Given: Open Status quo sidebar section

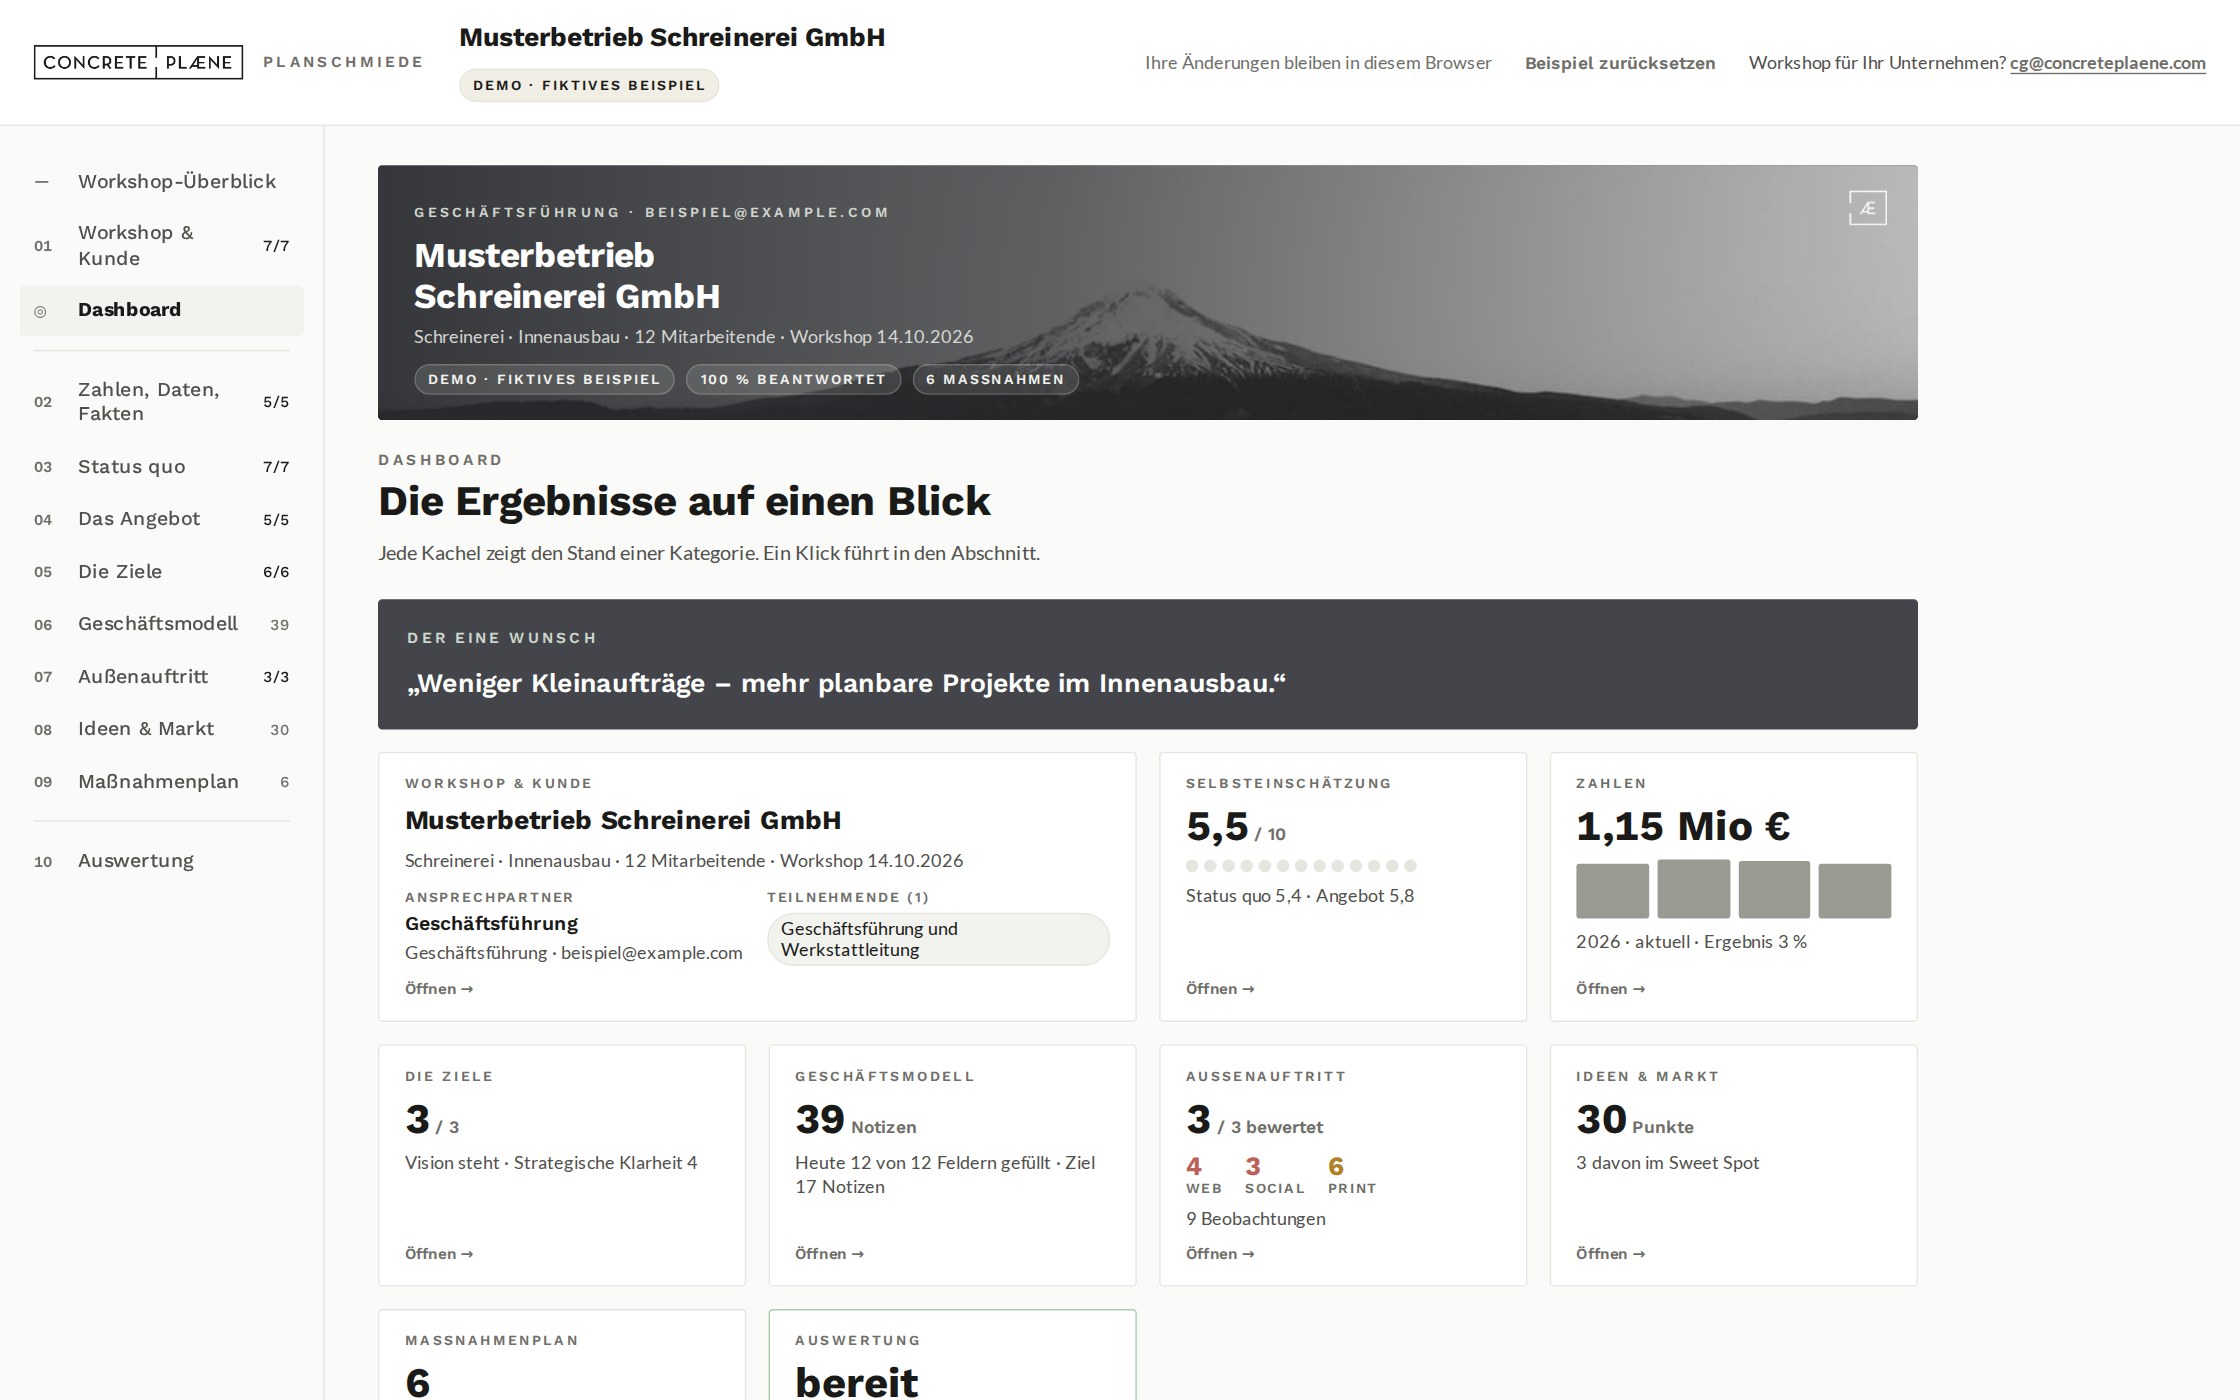Looking at the screenshot, I should pyautogui.click(x=162, y=467).
